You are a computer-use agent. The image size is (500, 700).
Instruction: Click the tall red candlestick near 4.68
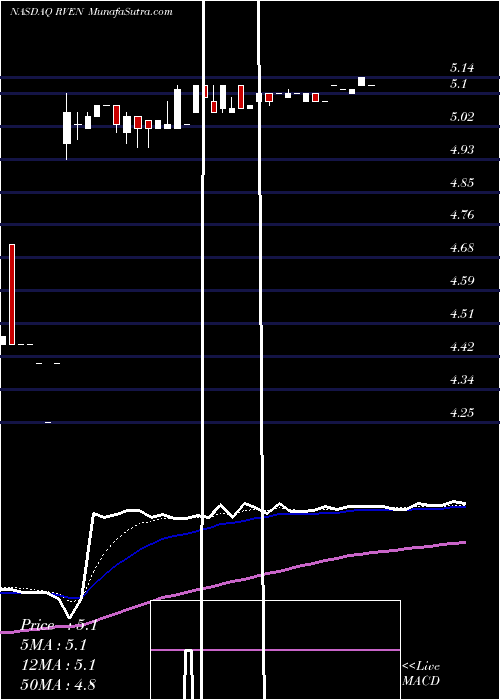pyautogui.click(x=12, y=295)
